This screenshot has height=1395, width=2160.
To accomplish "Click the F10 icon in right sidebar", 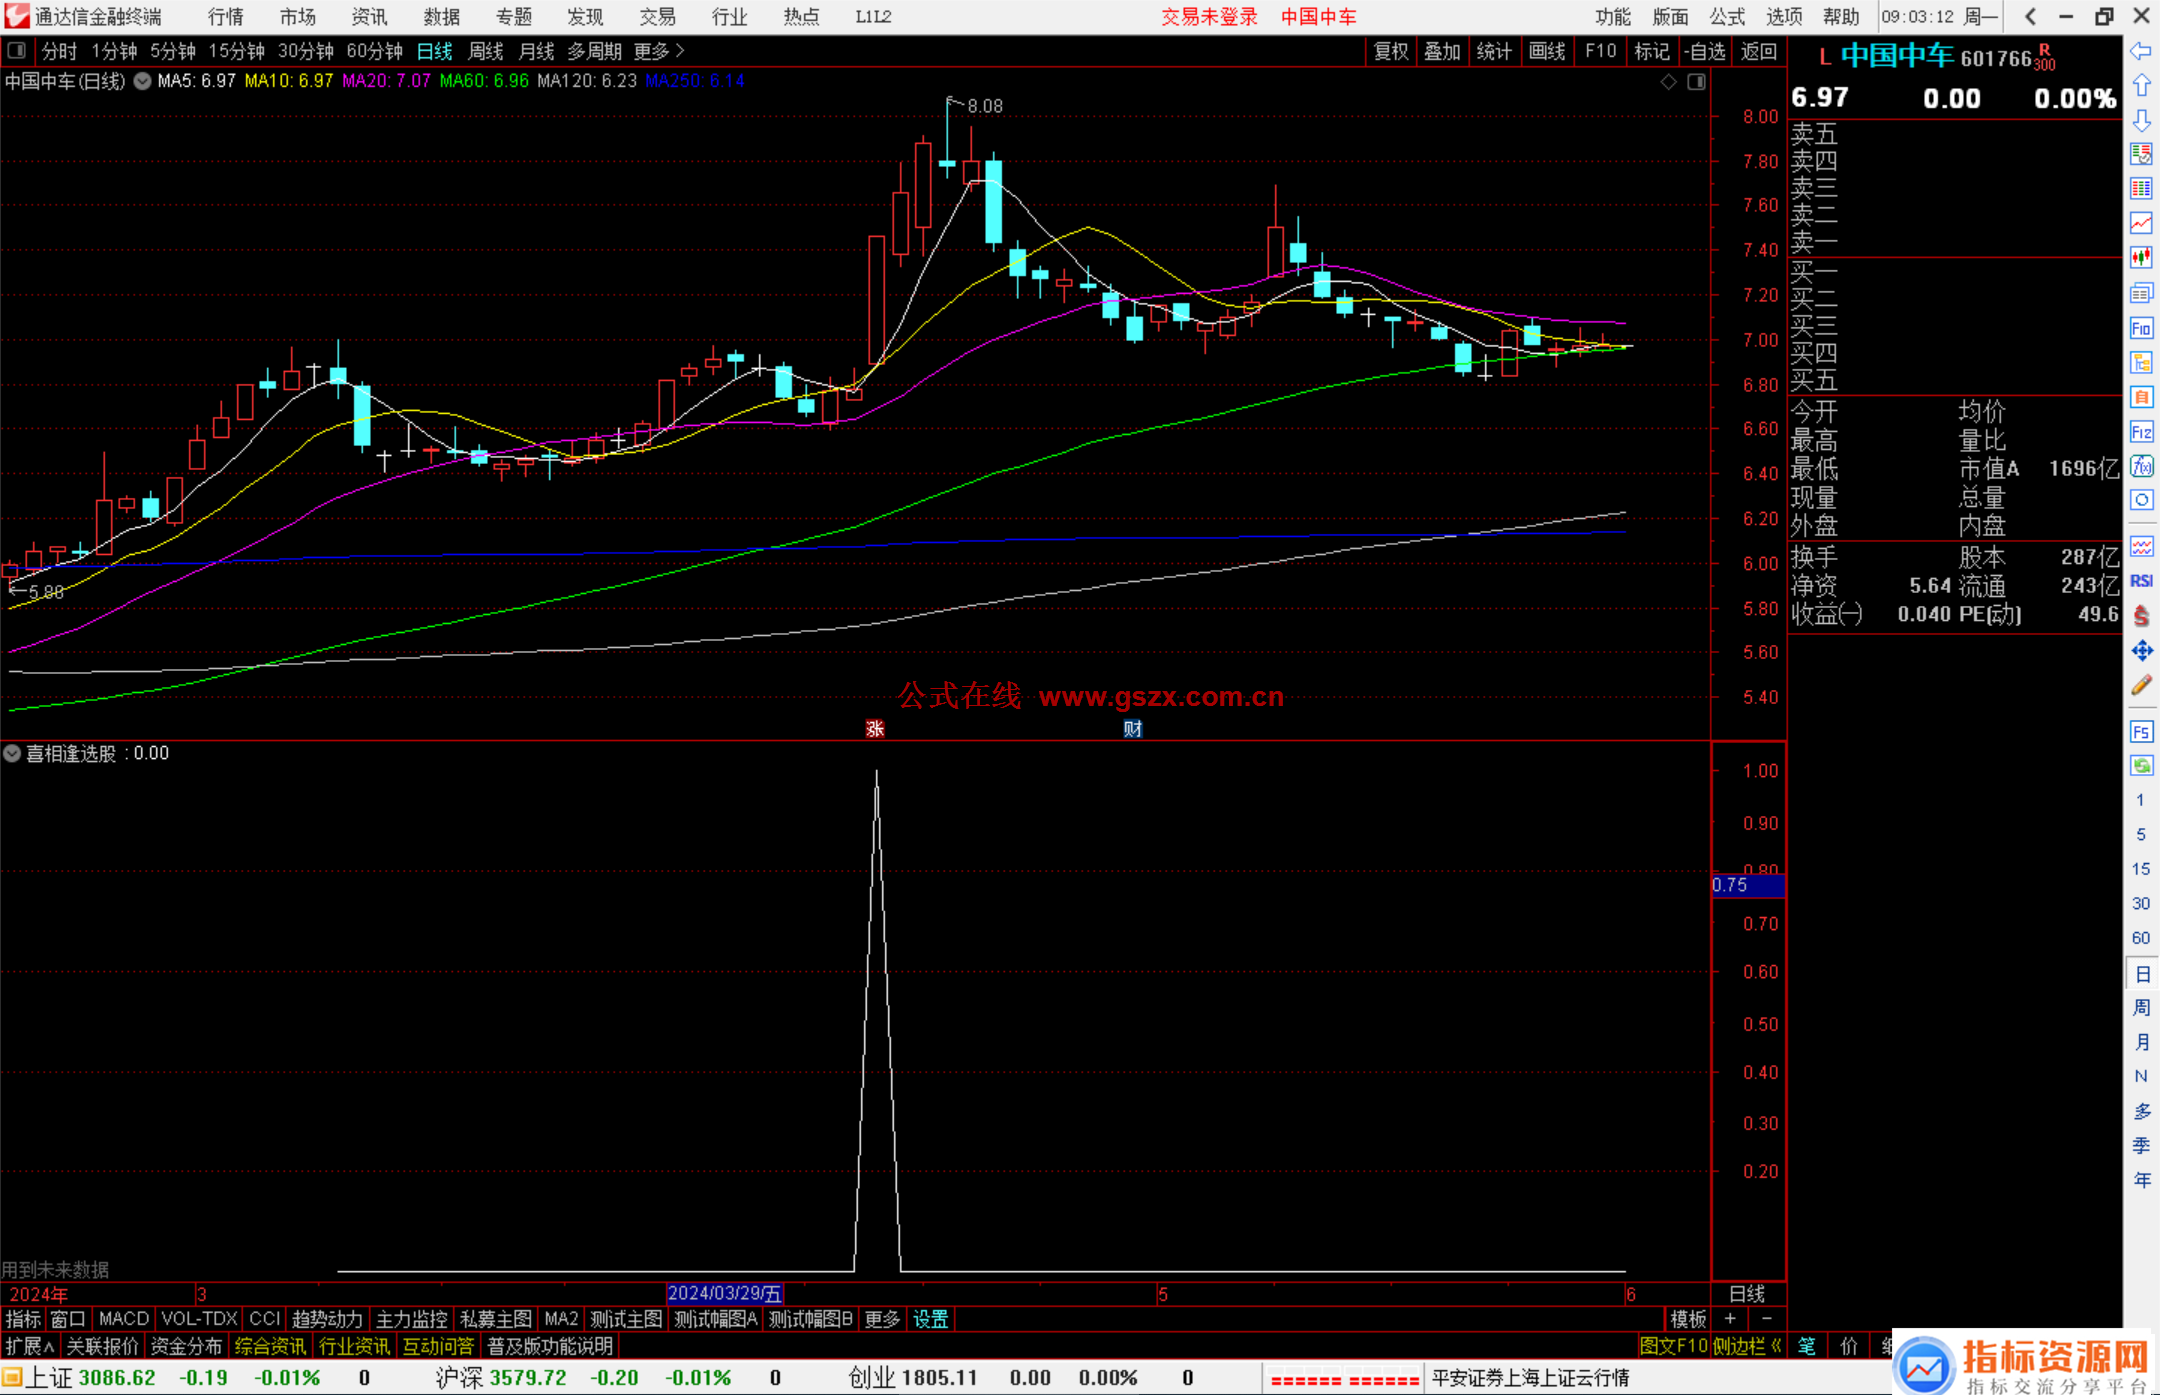I will point(2141,328).
